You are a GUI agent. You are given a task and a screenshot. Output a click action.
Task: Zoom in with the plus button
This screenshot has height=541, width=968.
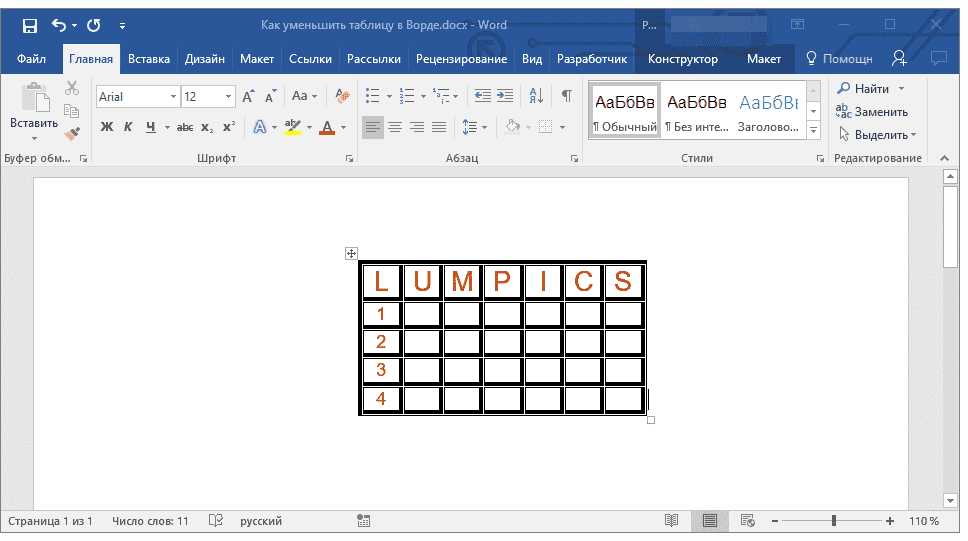click(x=890, y=521)
